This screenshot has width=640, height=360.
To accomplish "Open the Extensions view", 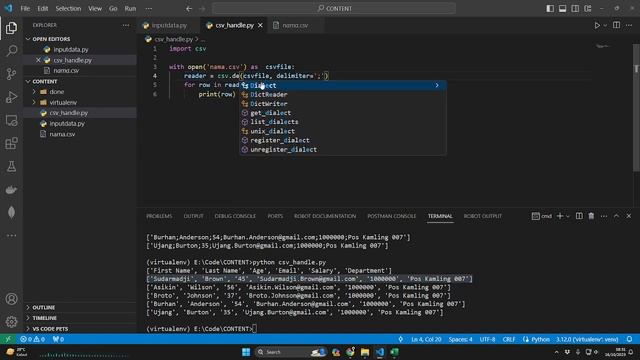I will coord(11,143).
